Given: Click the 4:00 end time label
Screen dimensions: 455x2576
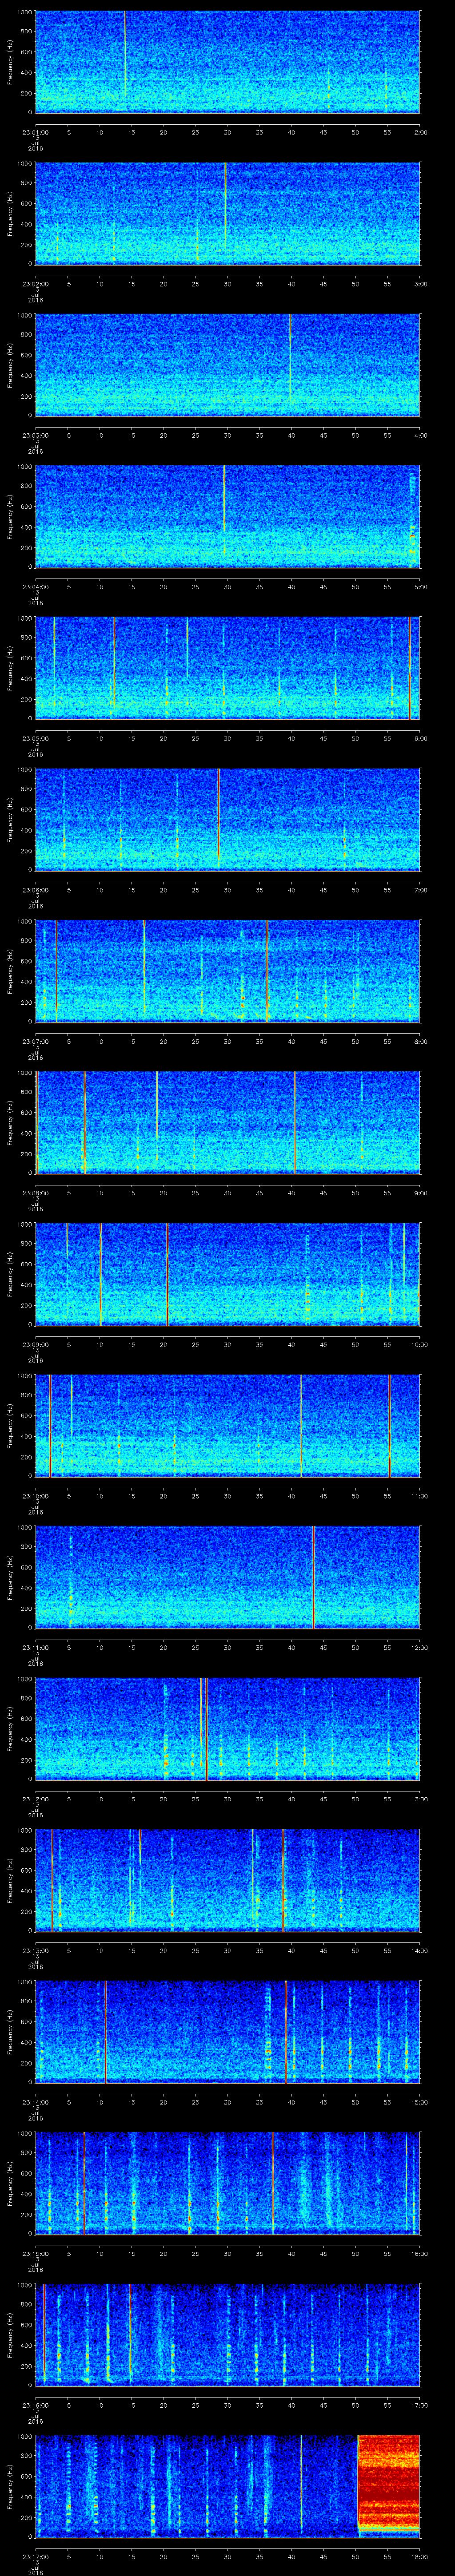Looking at the screenshot, I should pos(420,435).
